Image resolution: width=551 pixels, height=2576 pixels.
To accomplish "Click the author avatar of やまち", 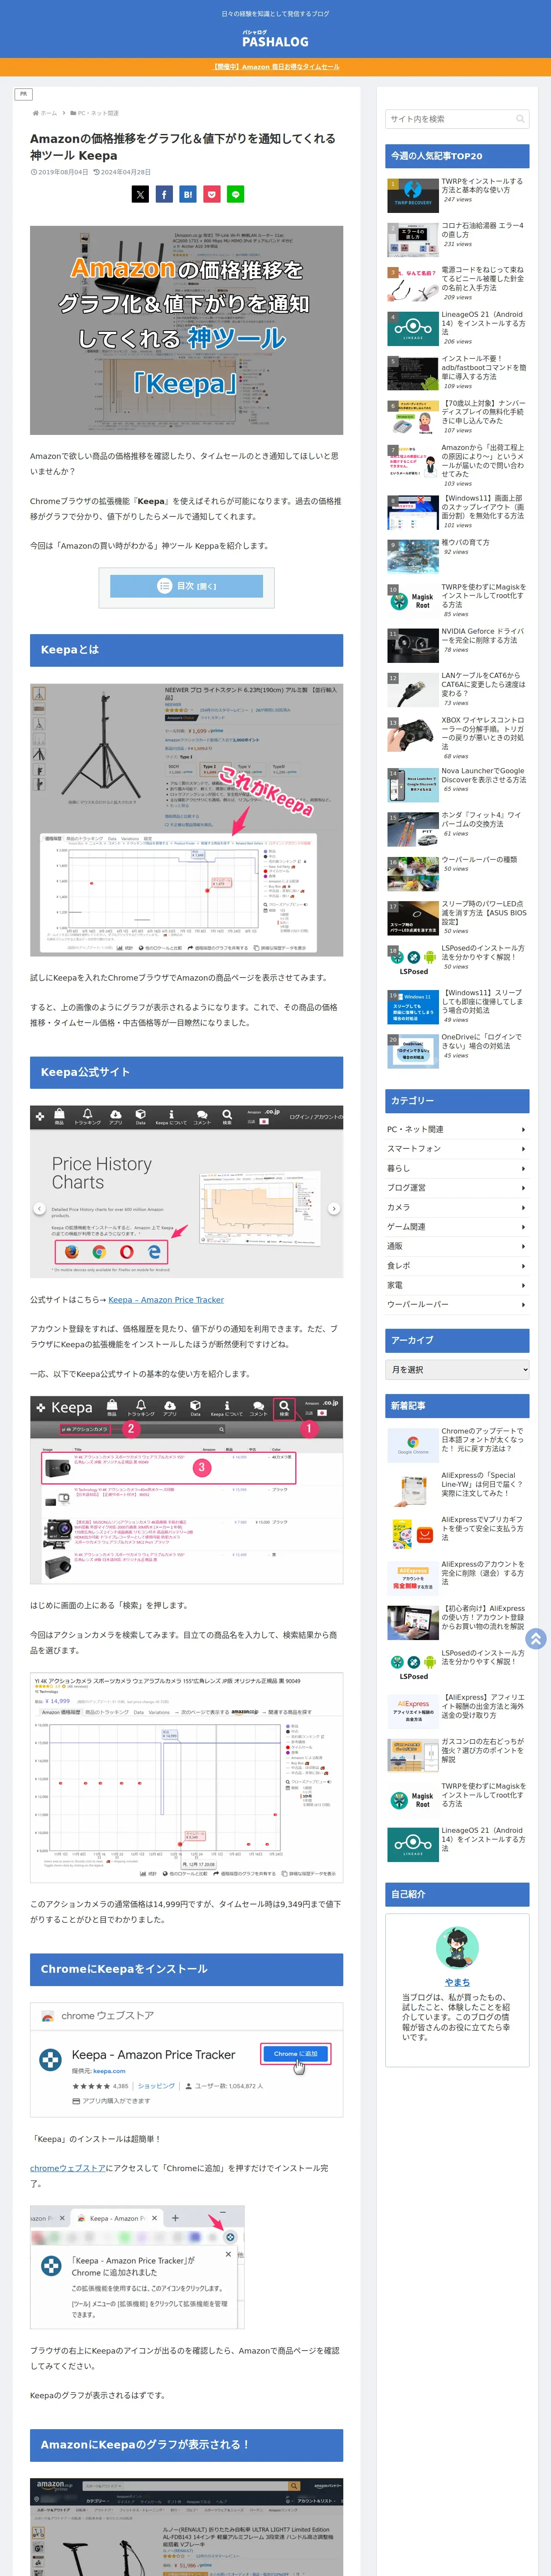I will pos(457,1947).
